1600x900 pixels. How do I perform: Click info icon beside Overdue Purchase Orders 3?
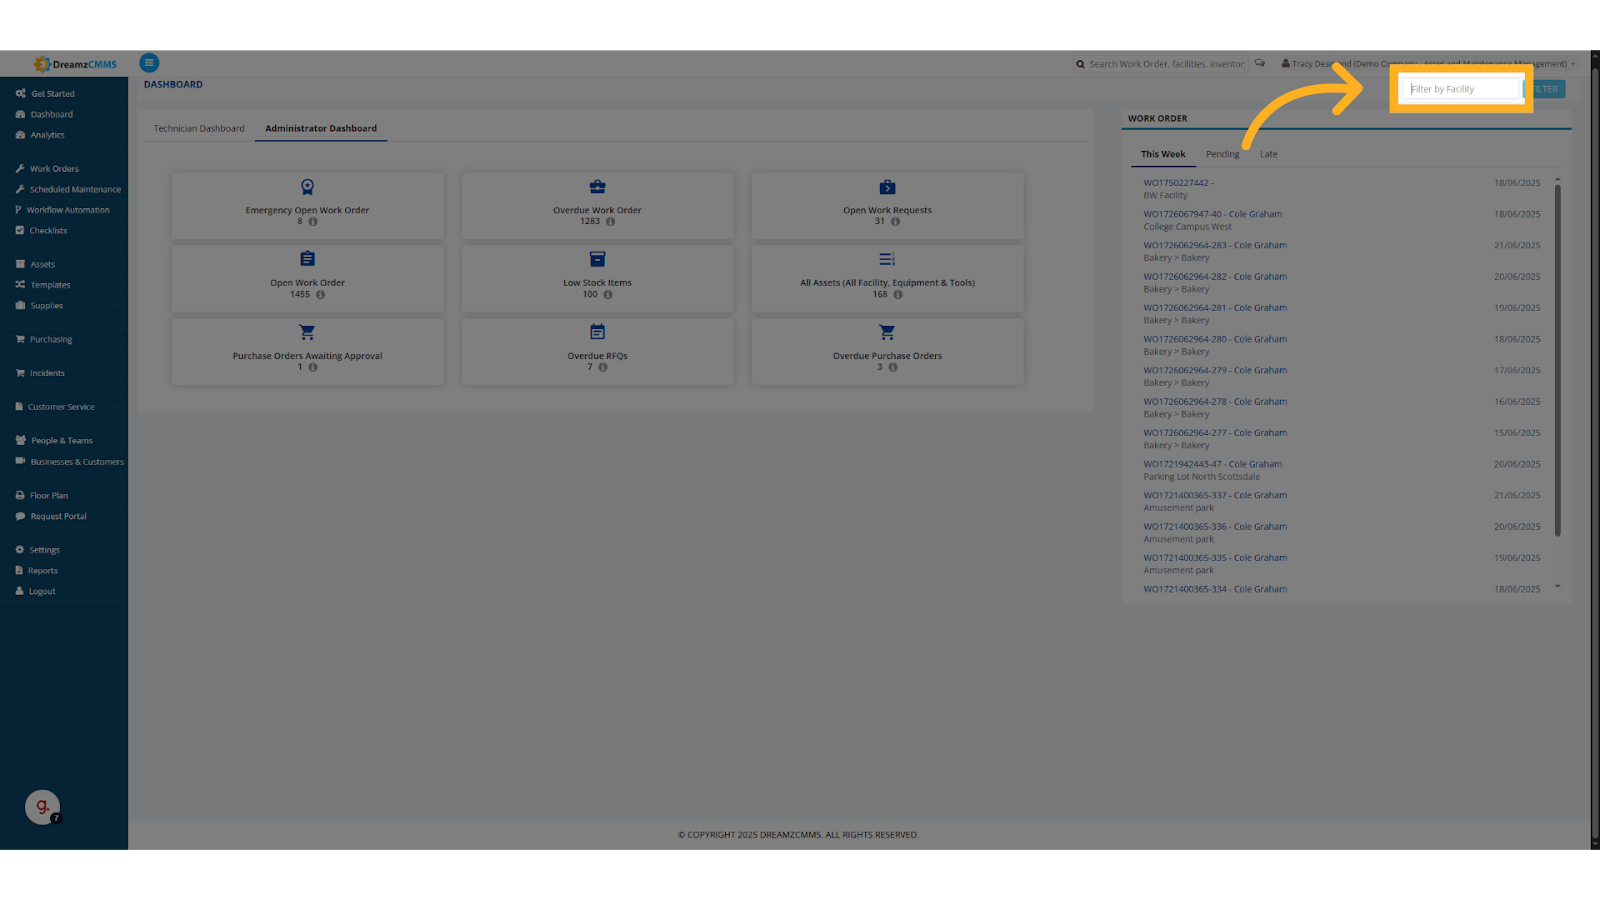(x=893, y=367)
